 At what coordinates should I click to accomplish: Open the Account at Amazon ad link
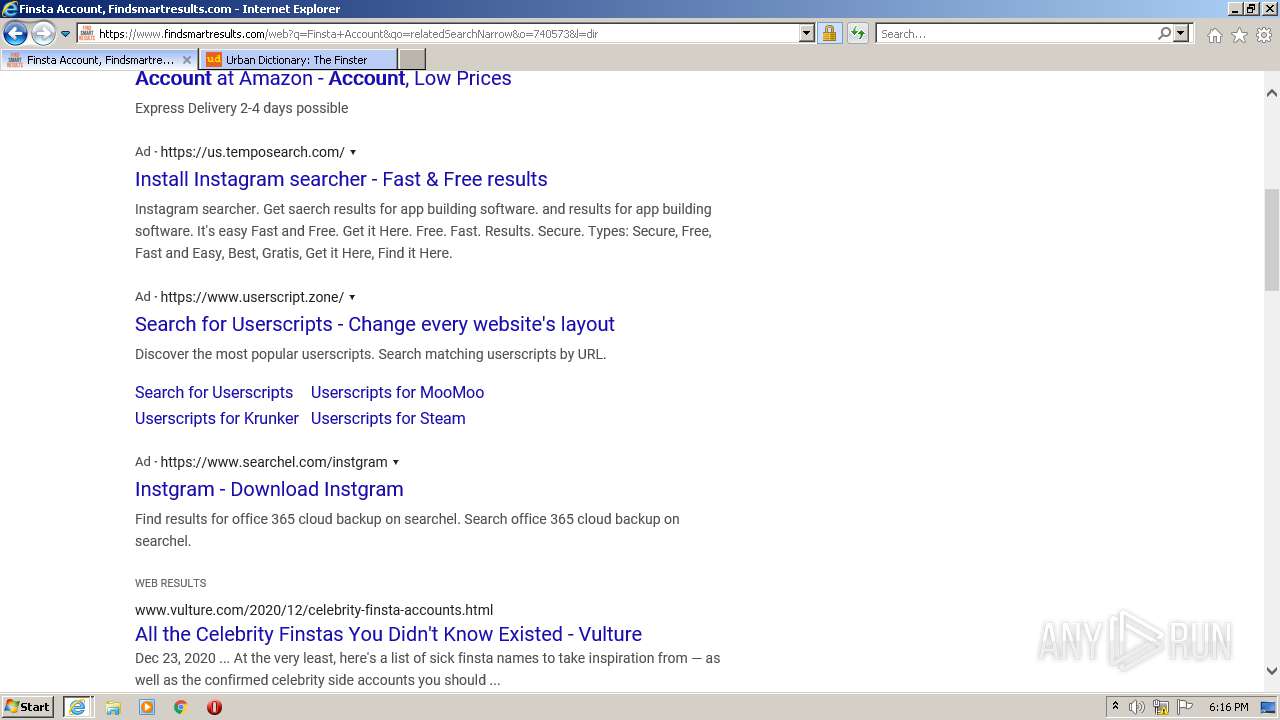pyautogui.click(x=323, y=78)
